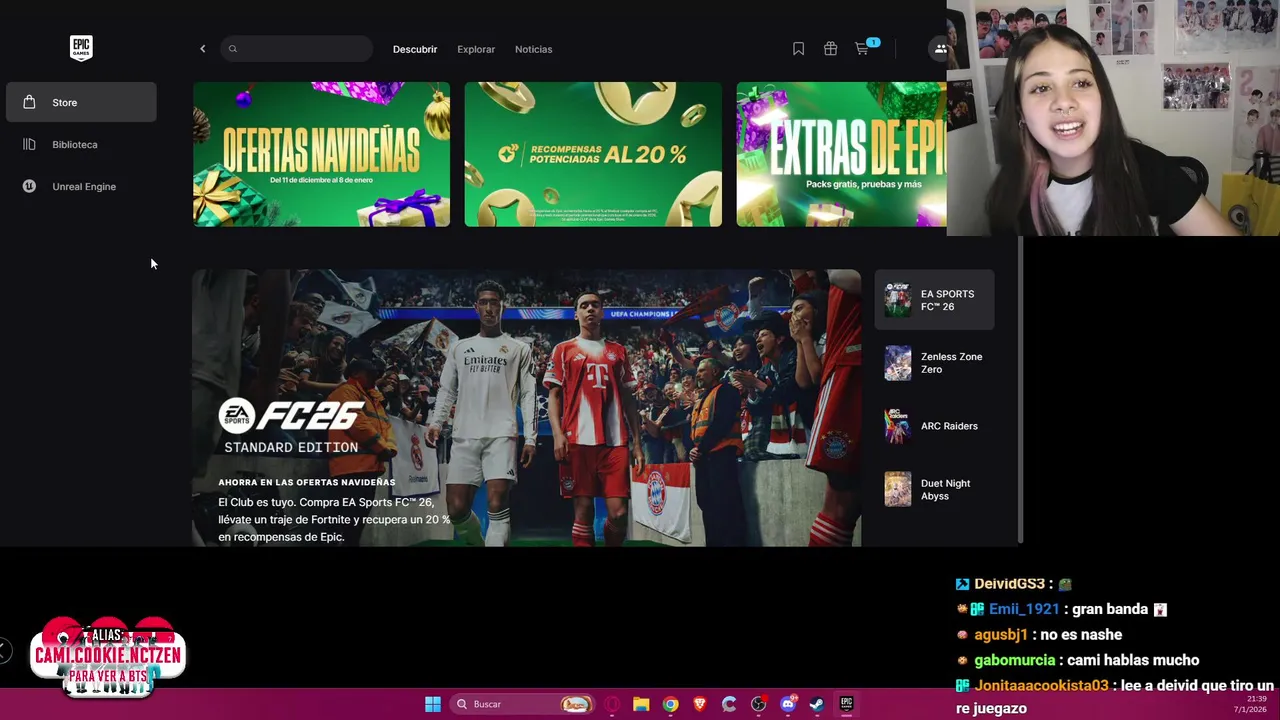Click Zenless Zone Zero game thumbnail icon
The image size is (1280, 720).
point(898,363)
